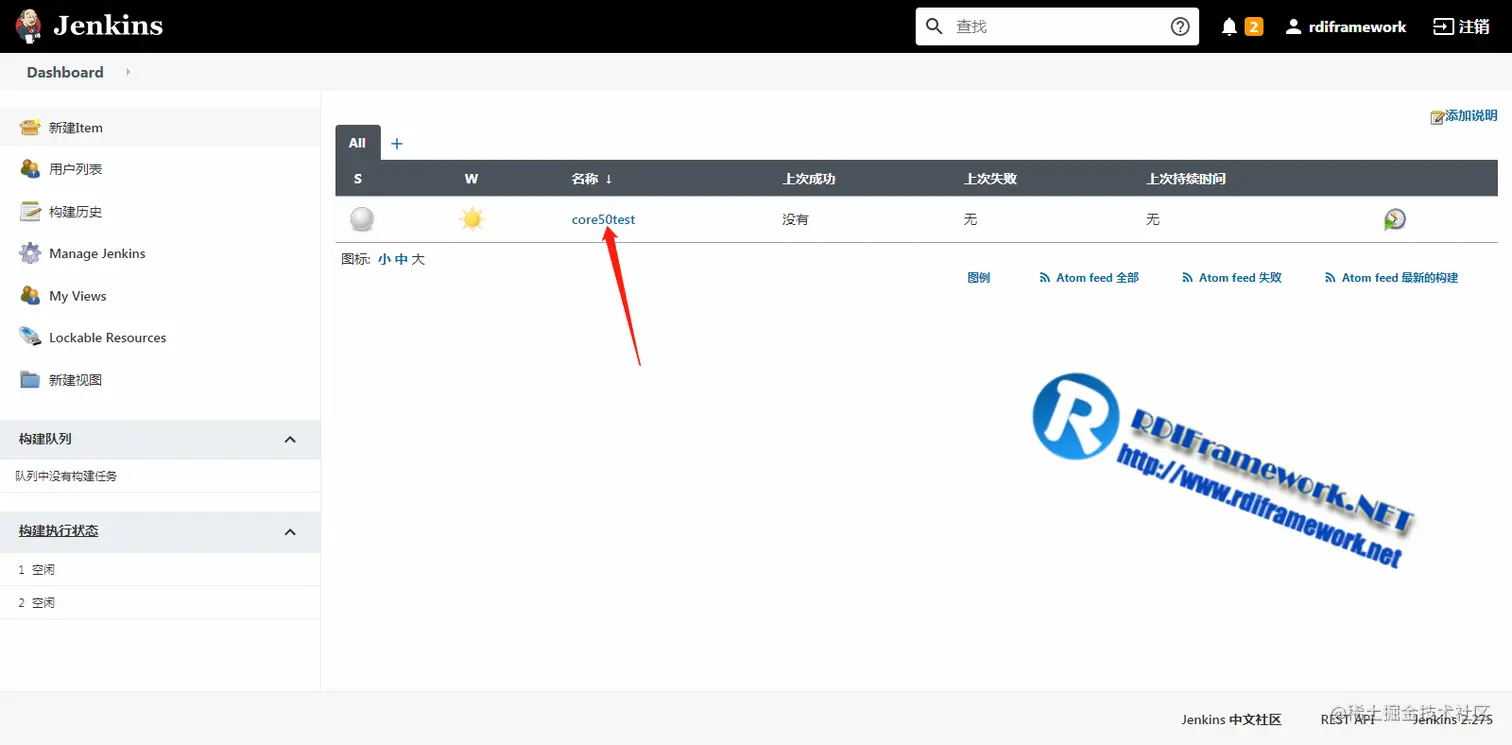Sort by 上次持续时间 column header
This screenshot has height=745, width=1512.
click(x=1186, y=179)
